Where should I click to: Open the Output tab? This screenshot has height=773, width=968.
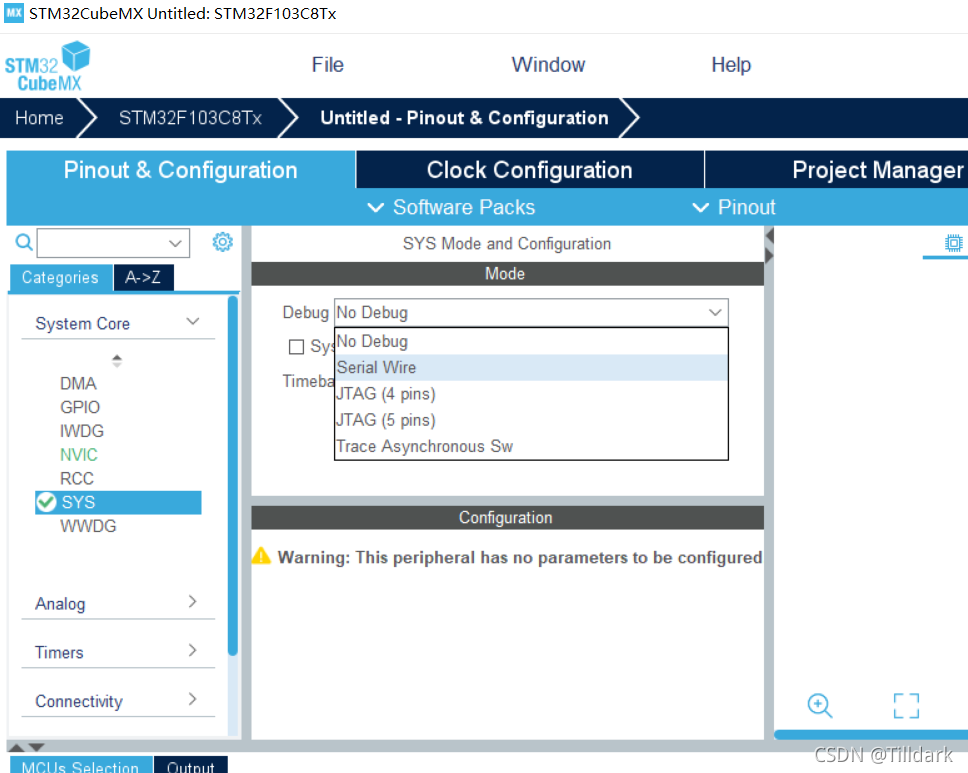(191, 765)
